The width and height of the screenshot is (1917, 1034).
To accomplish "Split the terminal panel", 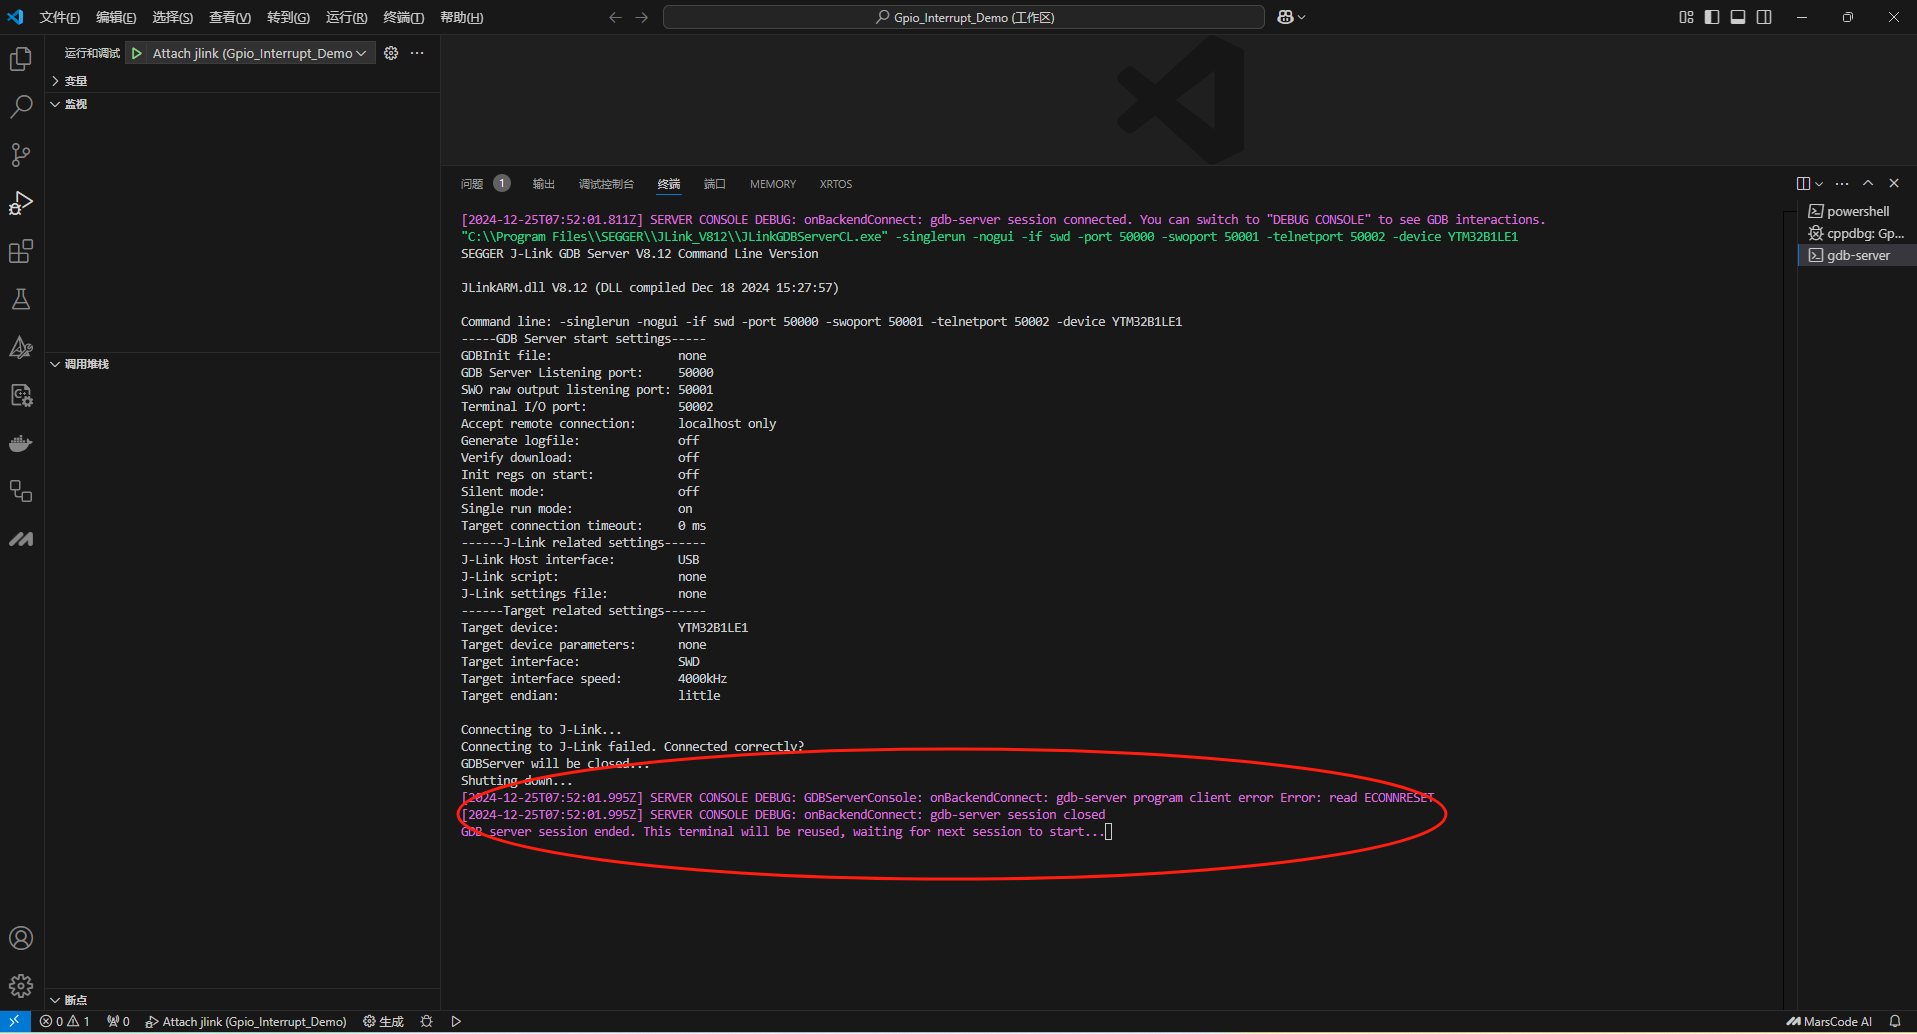I will coord(1803,183).
